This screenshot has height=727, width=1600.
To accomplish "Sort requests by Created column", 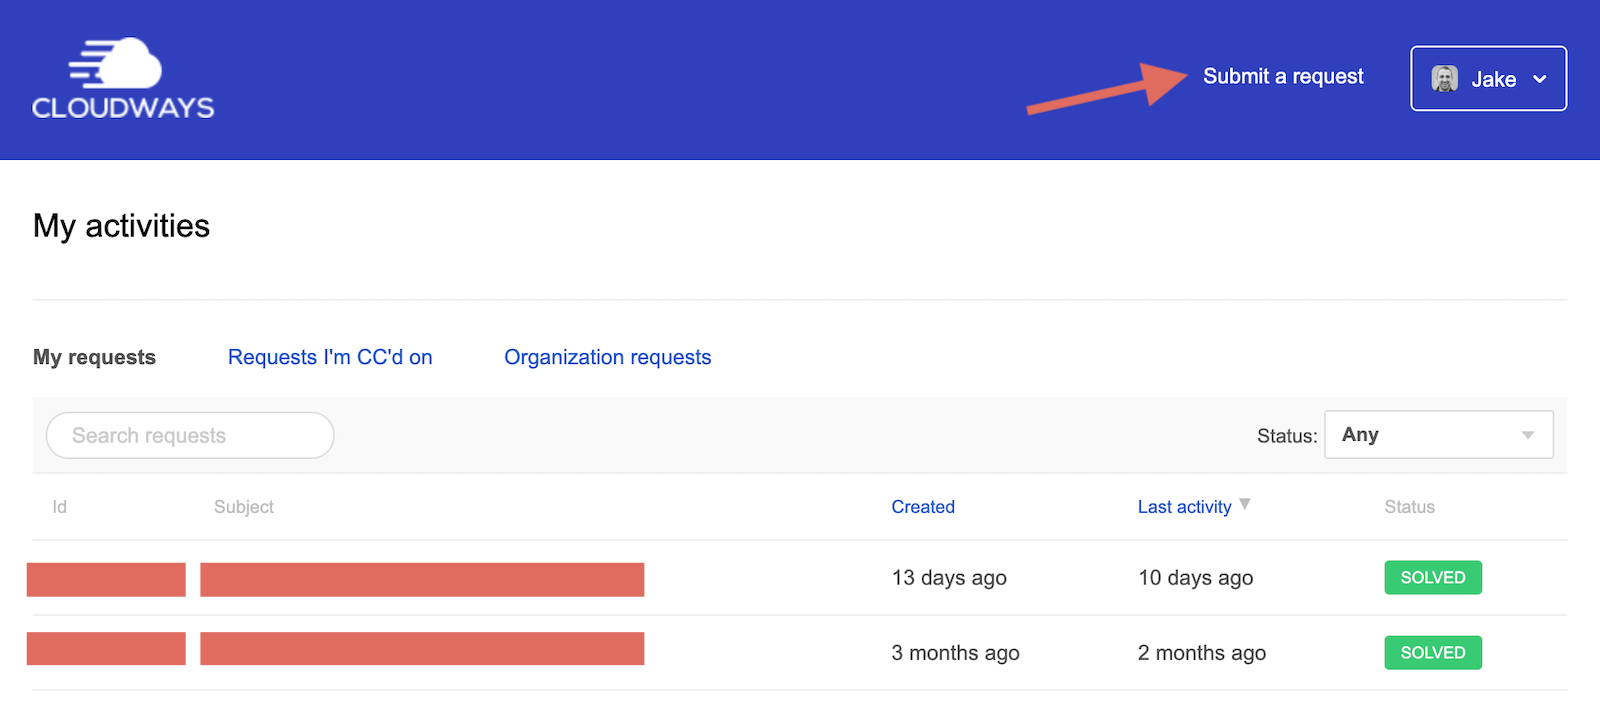I will 922,507.
